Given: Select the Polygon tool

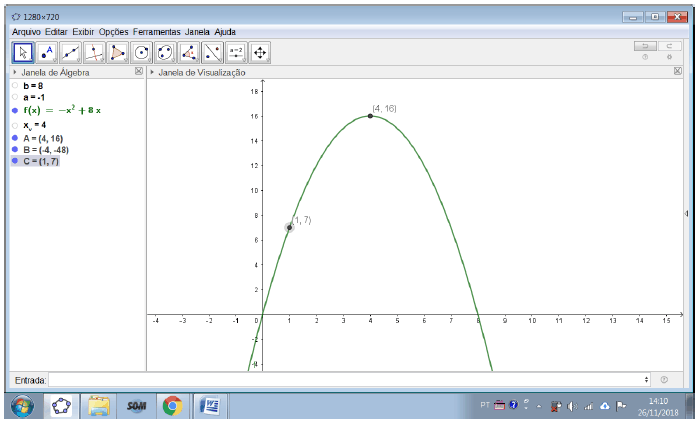Looking at the screenshot, I should click(x=118, y=52).
